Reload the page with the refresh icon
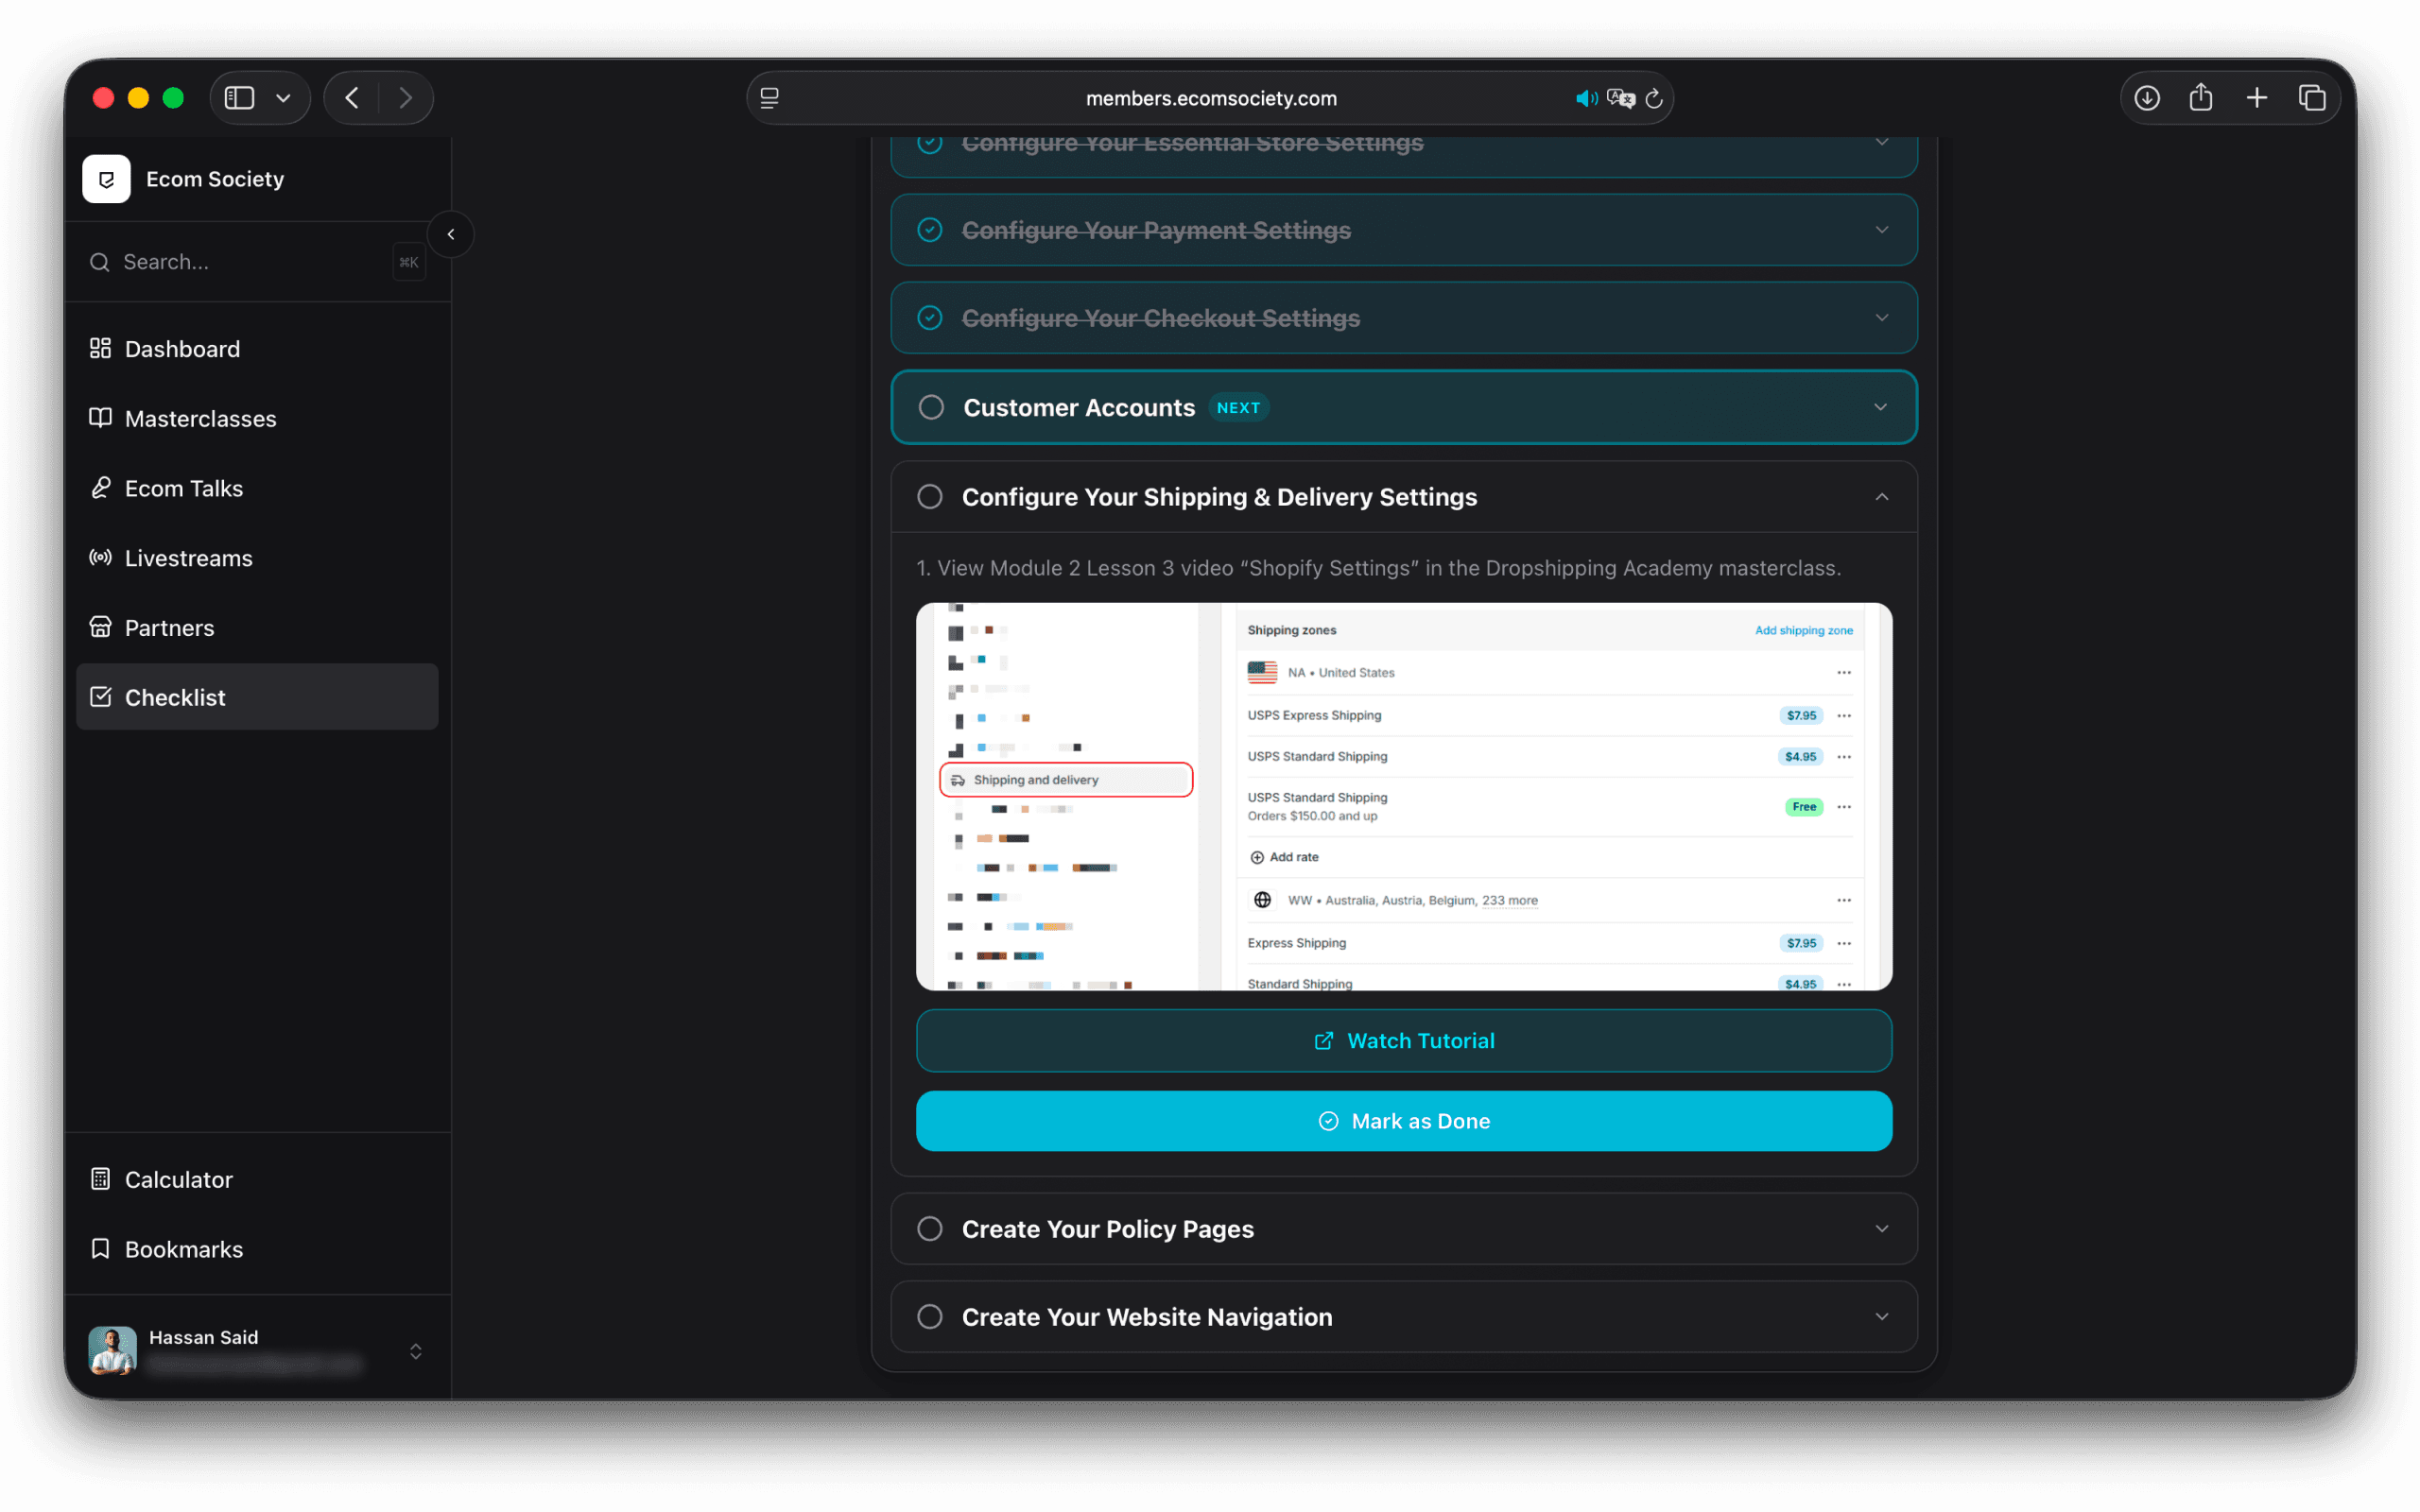Screen dimensions: 2420x1512 click(1654, 98)
